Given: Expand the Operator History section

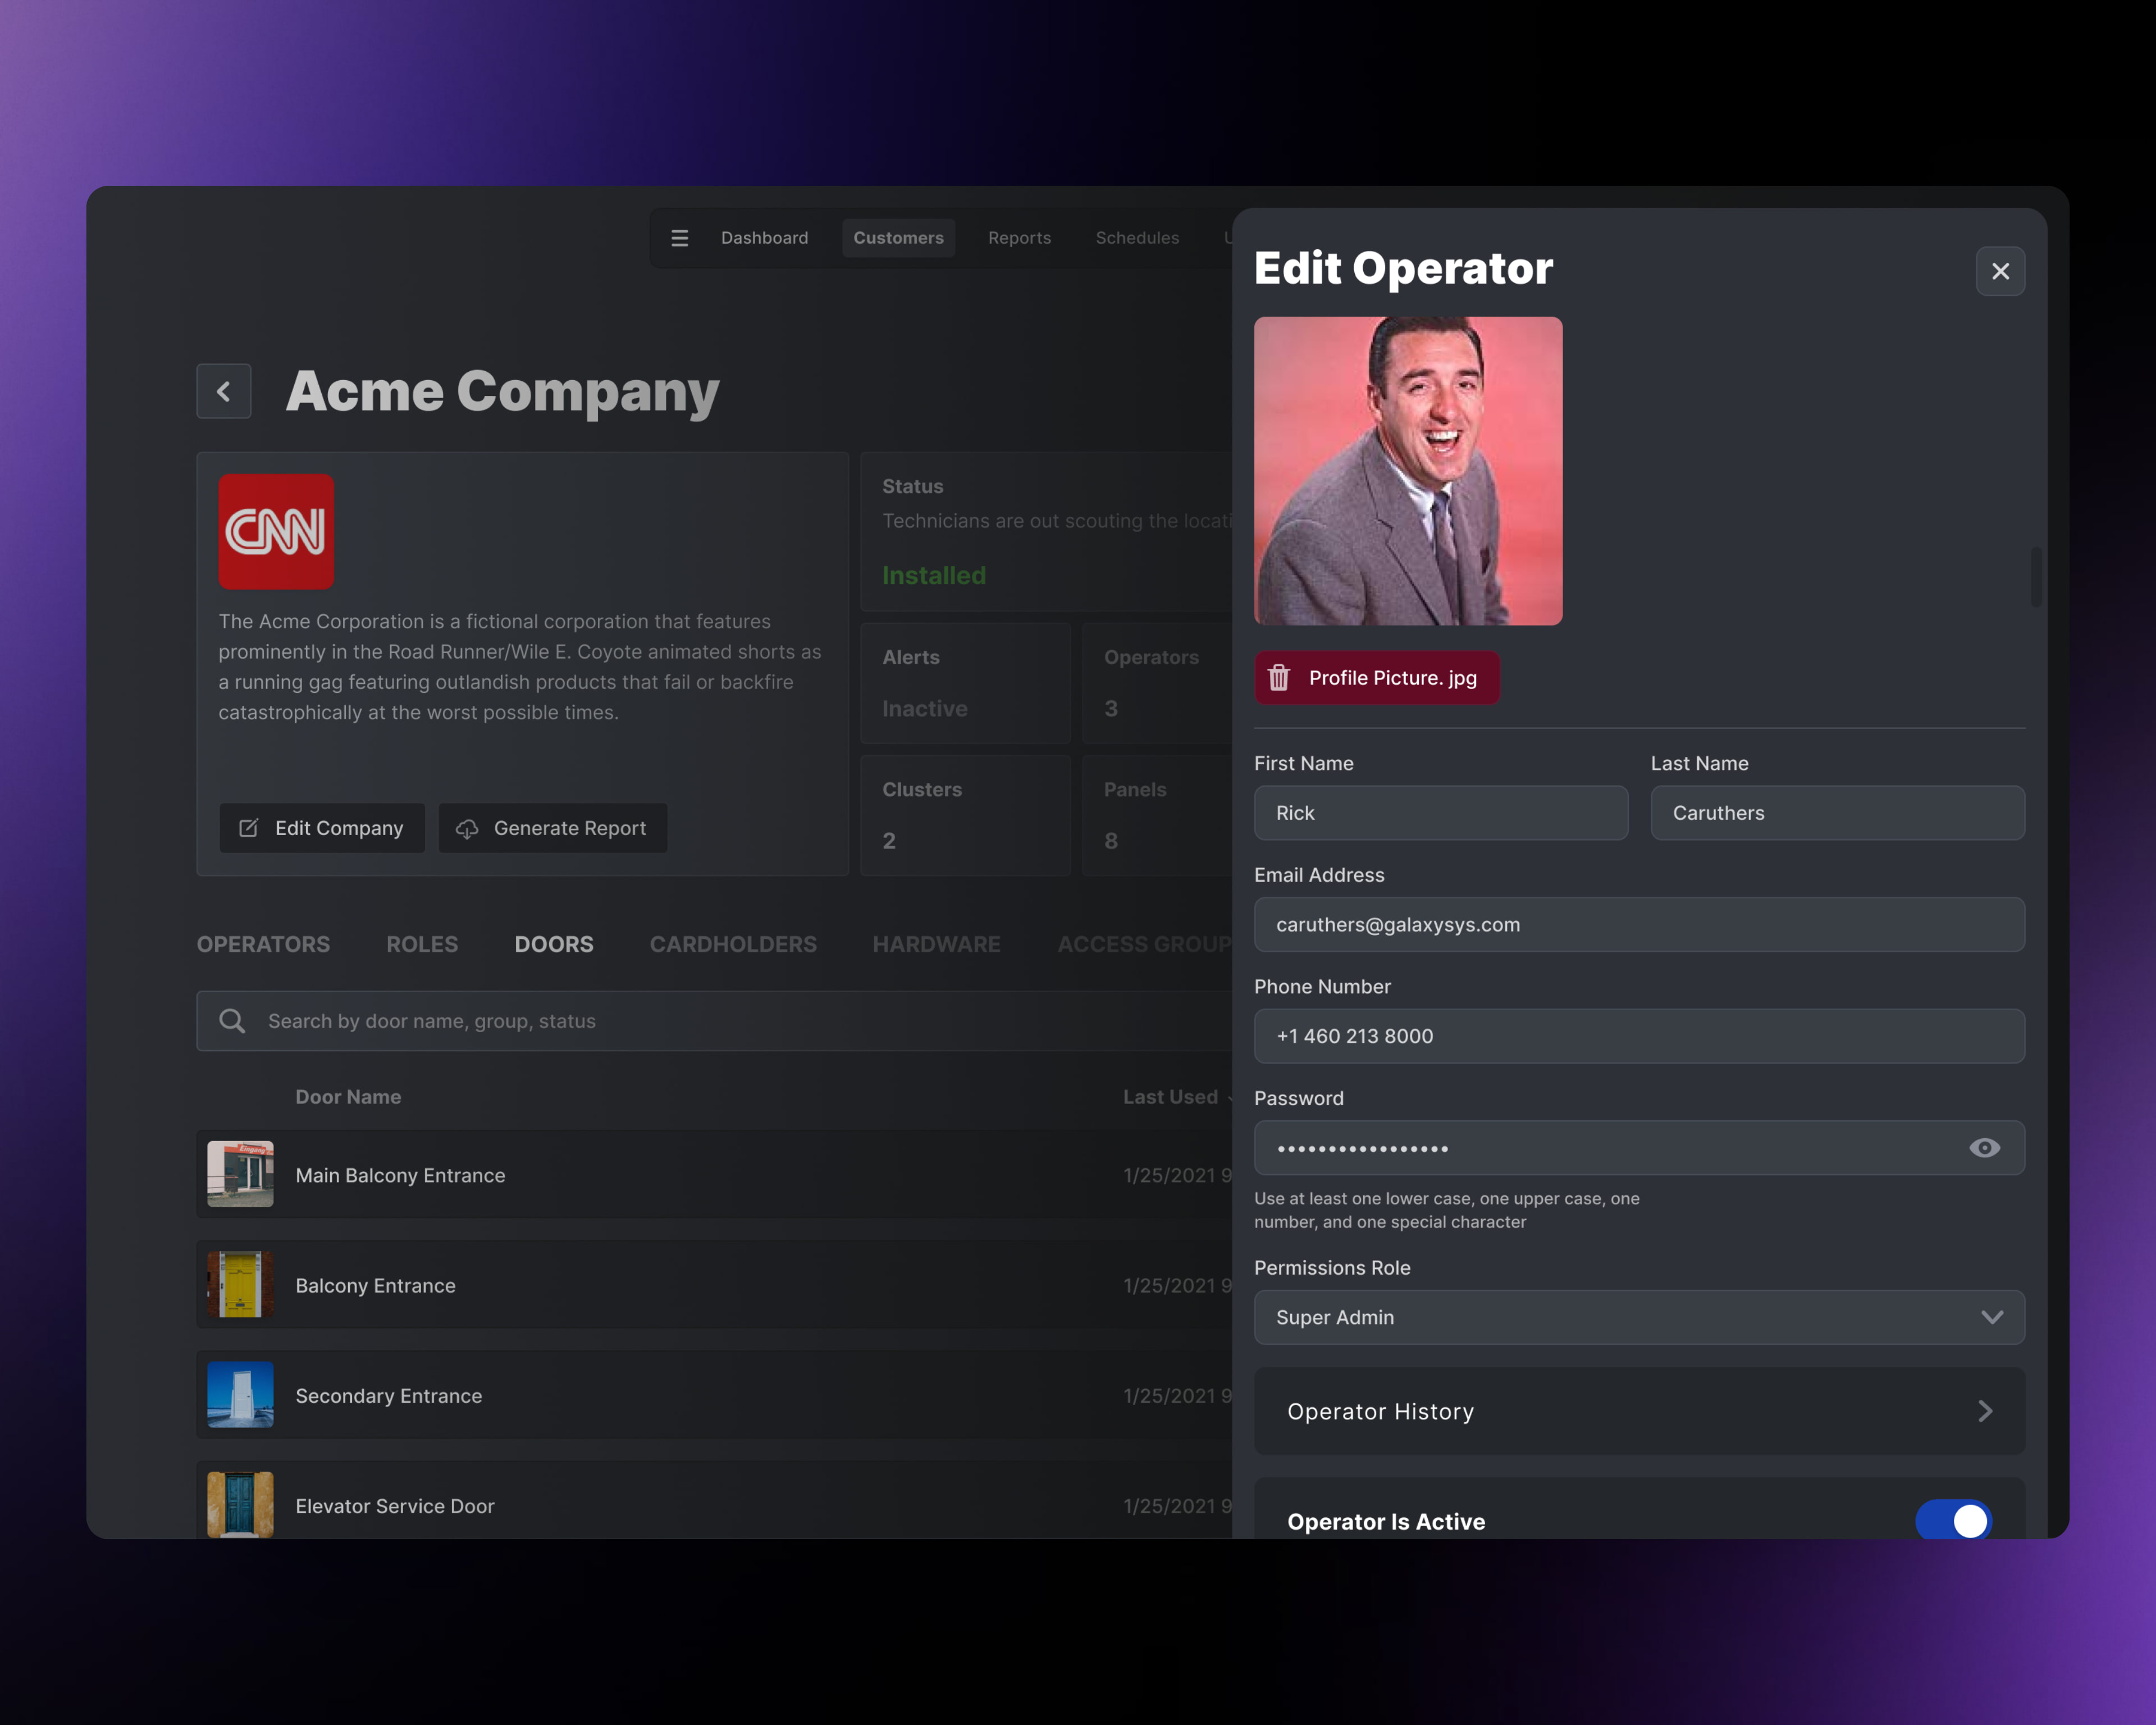Looking at the screenshot, I should pyautogui.click(x=1639, y=1411).
